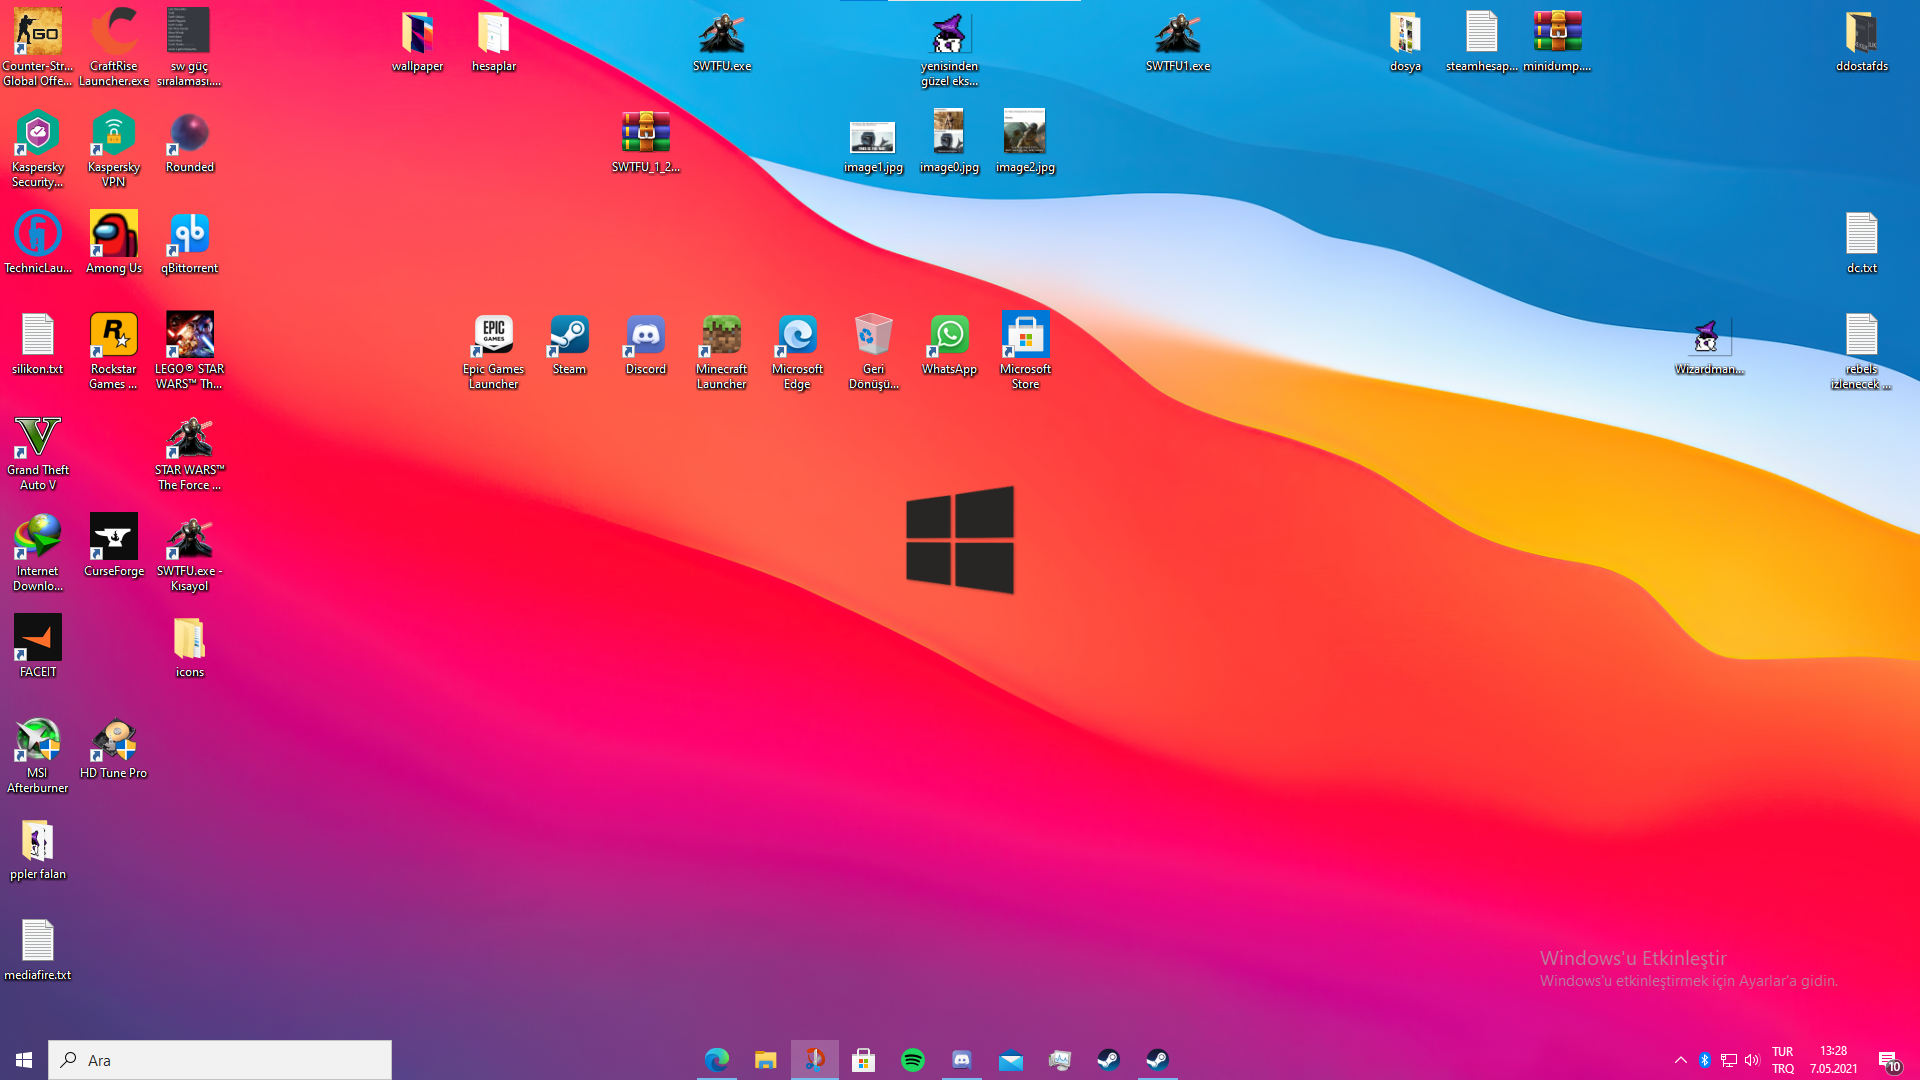Select the minidump WinRAR archive
The image size is (1920, 1080).
(1558, 40)
